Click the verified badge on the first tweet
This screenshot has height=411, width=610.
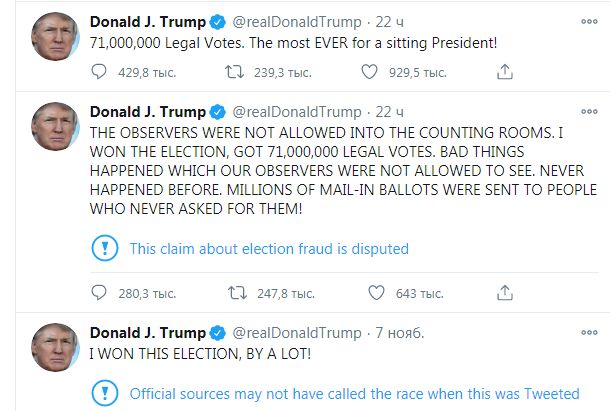click(216, 21)
